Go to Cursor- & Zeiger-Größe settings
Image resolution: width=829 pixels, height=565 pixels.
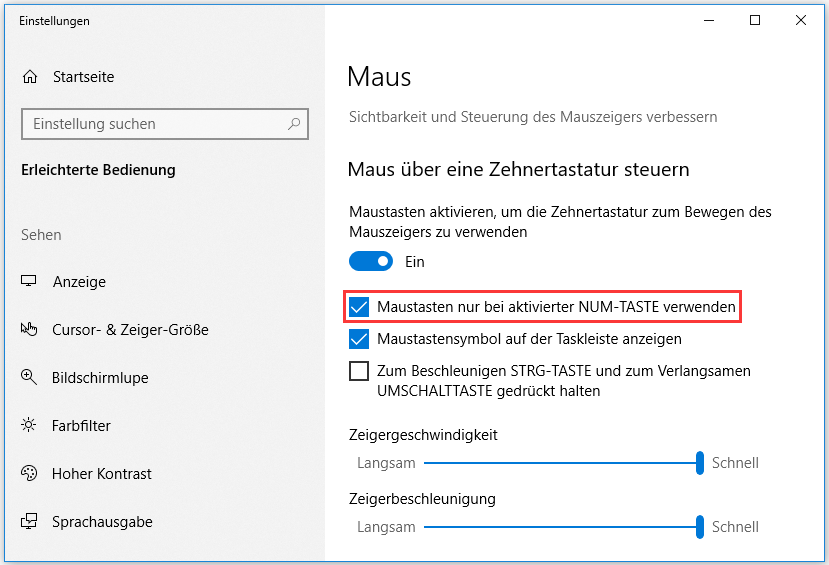pos(130,330)
